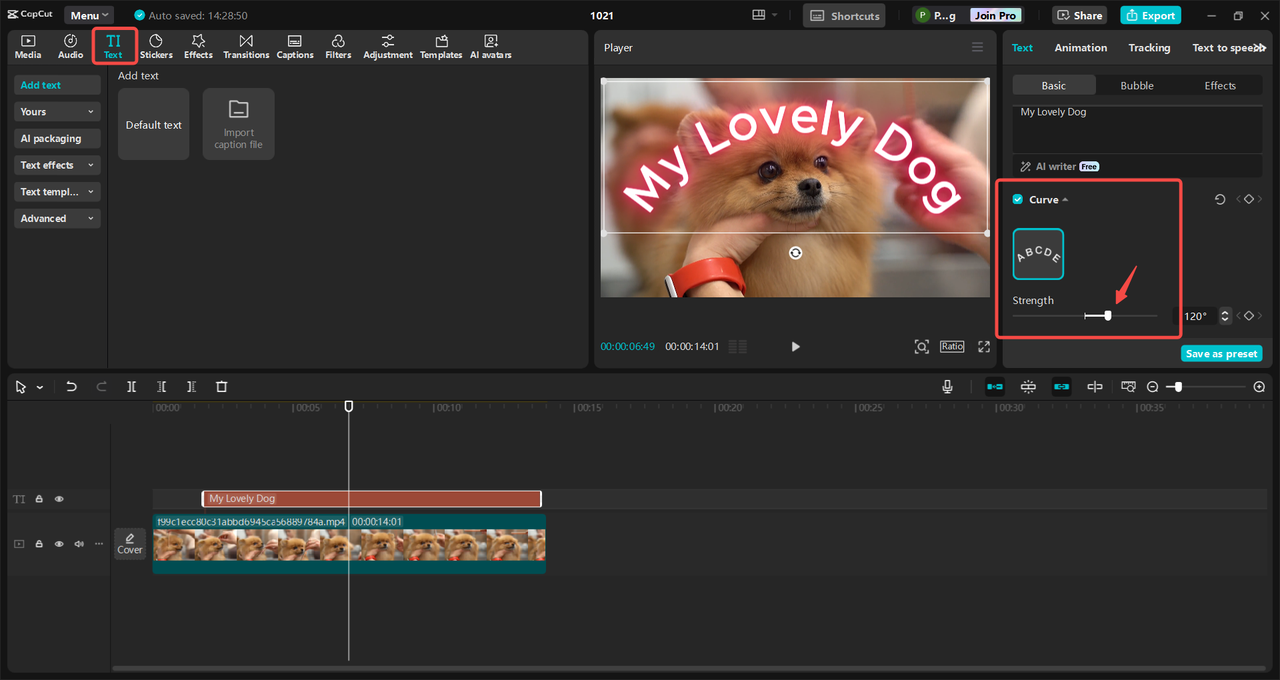Open the AI avatars panel

point(491,46)
